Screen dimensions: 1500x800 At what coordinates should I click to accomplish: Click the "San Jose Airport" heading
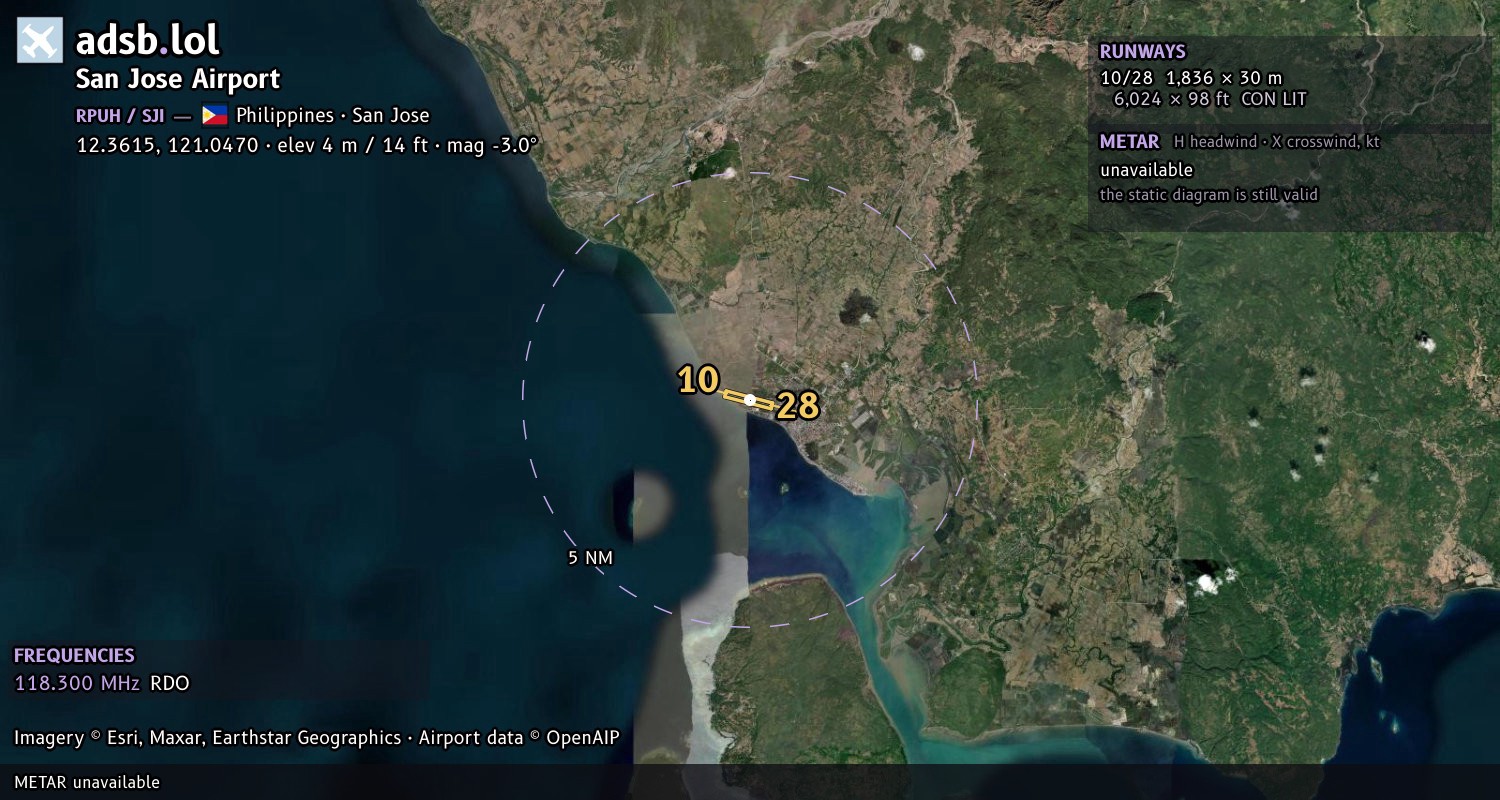[178, 79]
